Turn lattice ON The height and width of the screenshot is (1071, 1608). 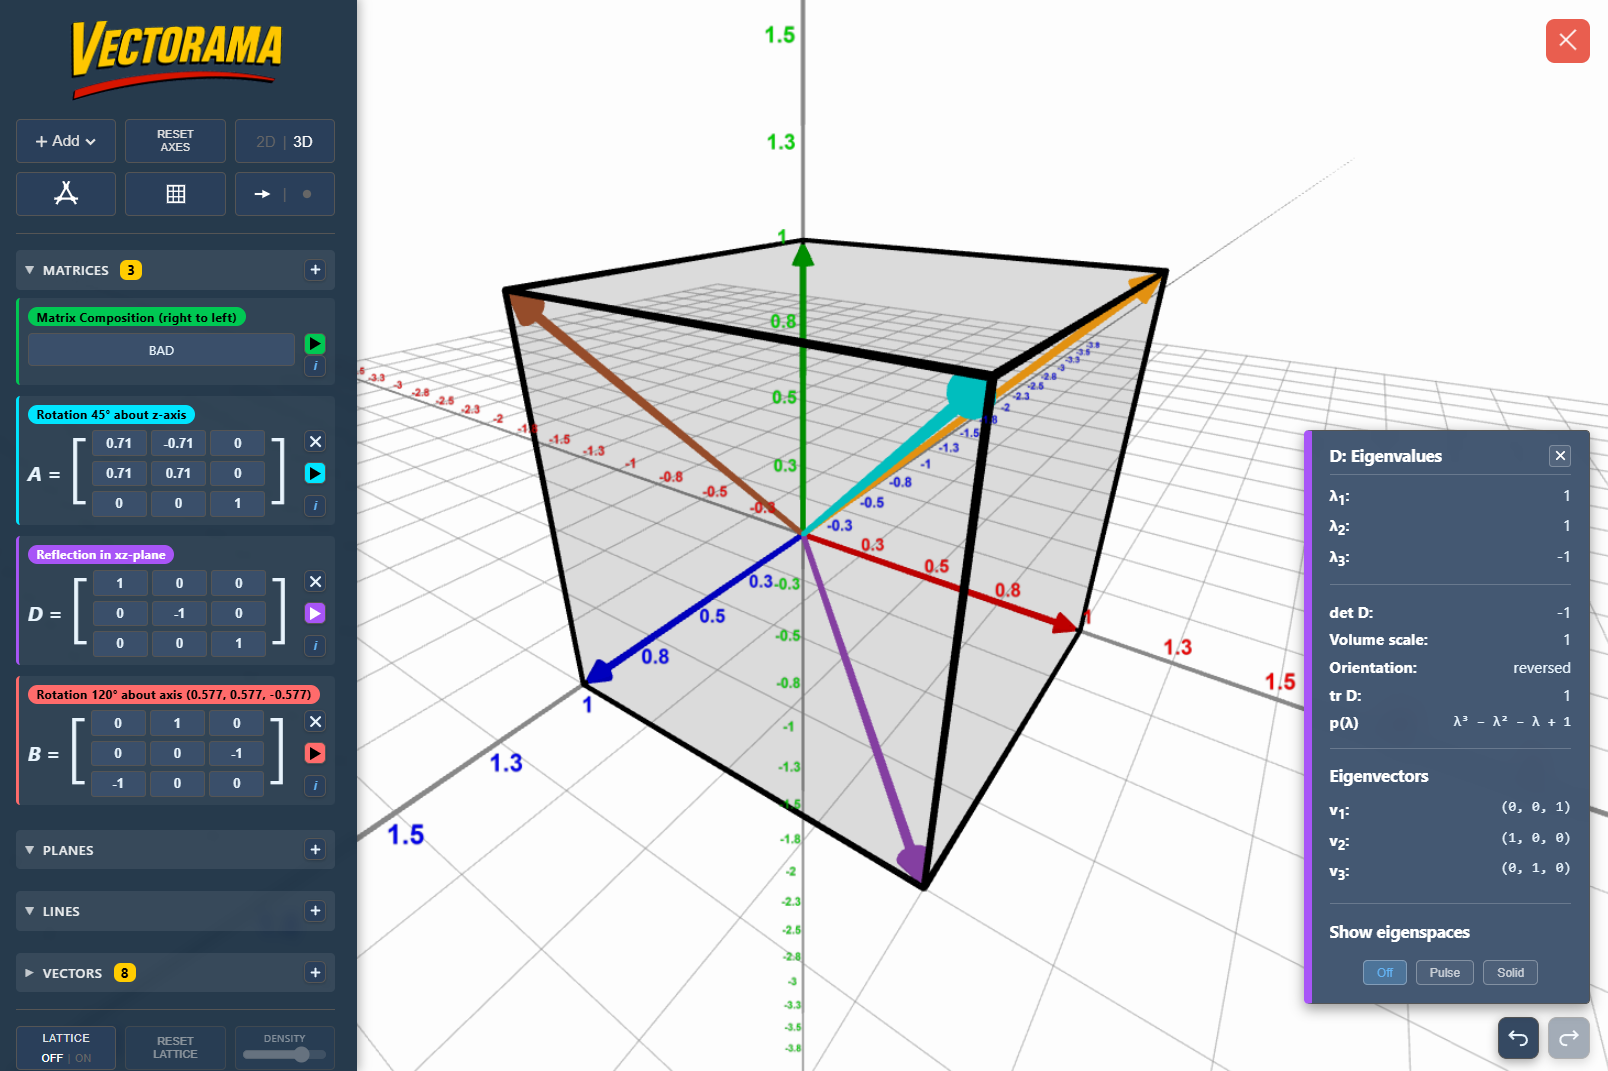83,1058
